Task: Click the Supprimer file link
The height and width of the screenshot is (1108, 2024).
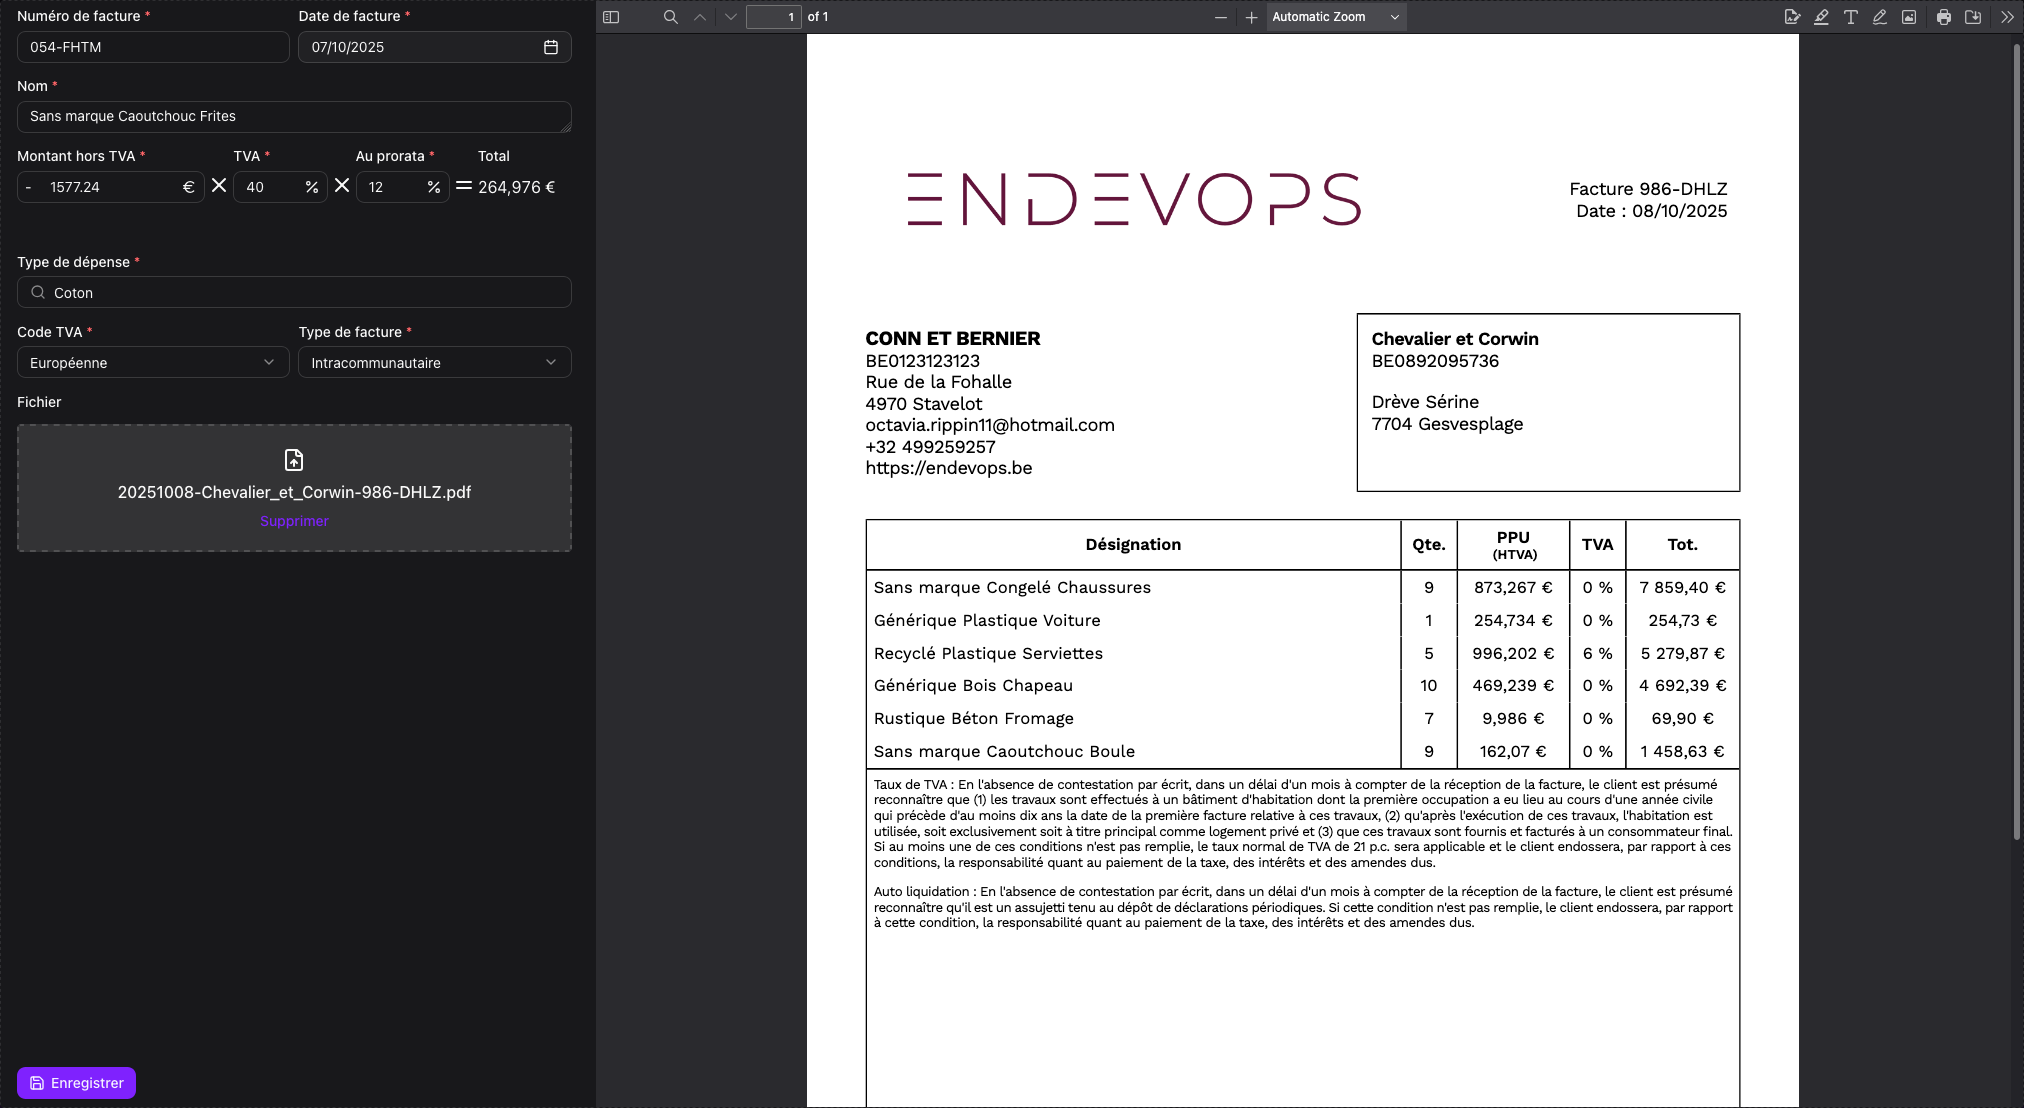Action: [x=294, y=521]
